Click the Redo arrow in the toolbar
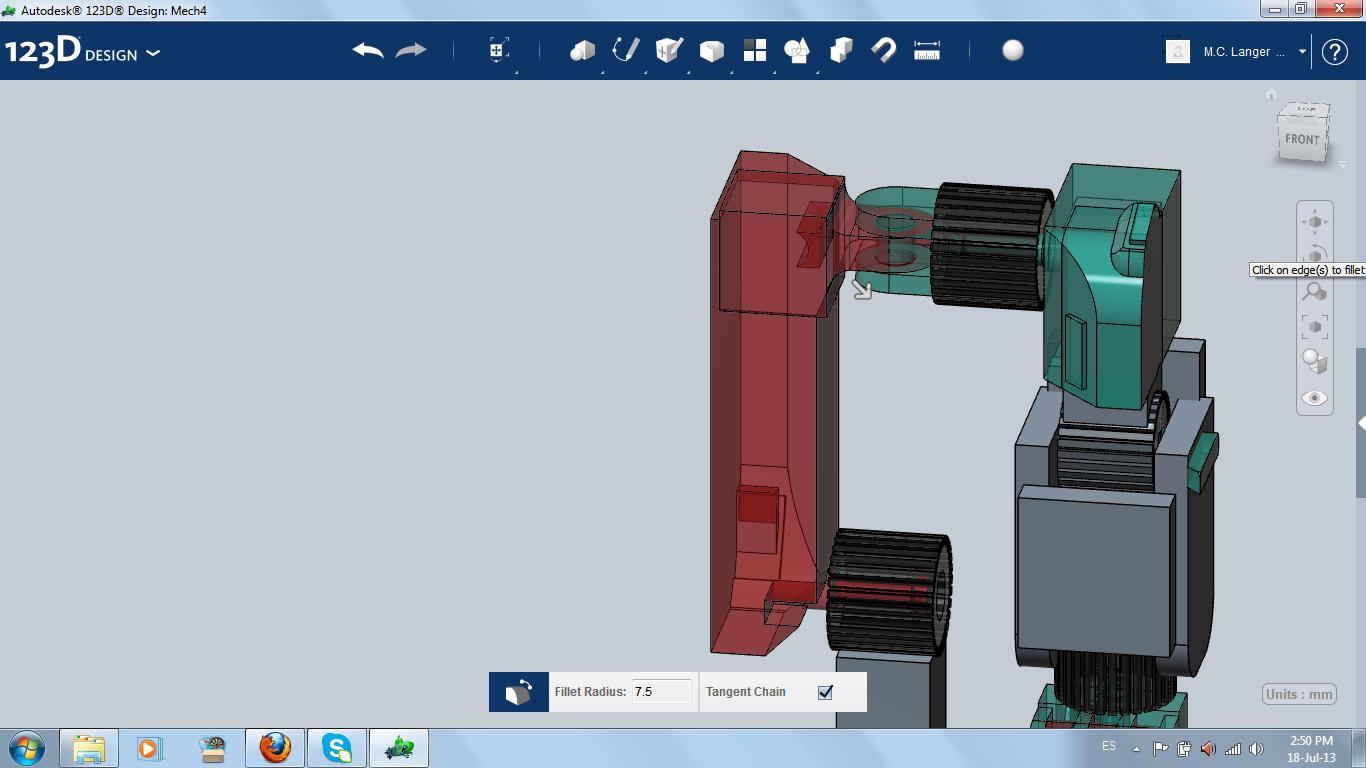1366x768 pixels. (411, 51)
